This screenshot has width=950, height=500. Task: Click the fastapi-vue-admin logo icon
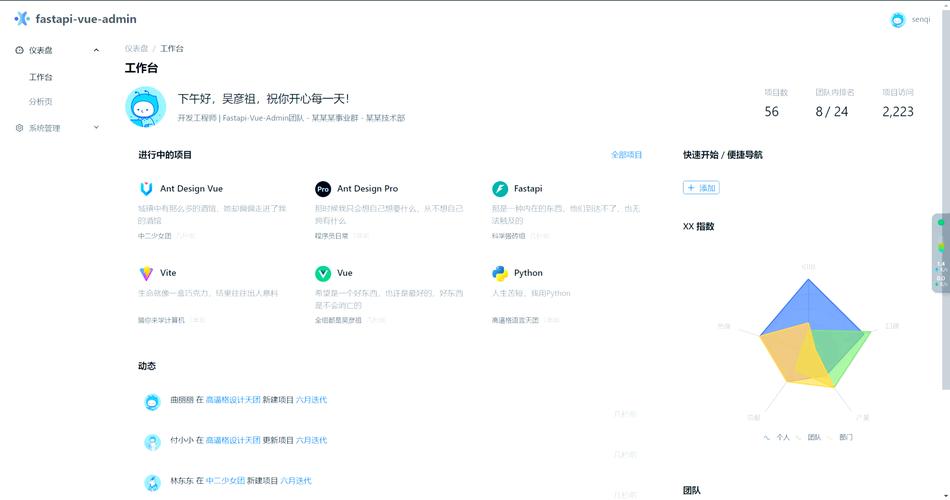point(22,19)
